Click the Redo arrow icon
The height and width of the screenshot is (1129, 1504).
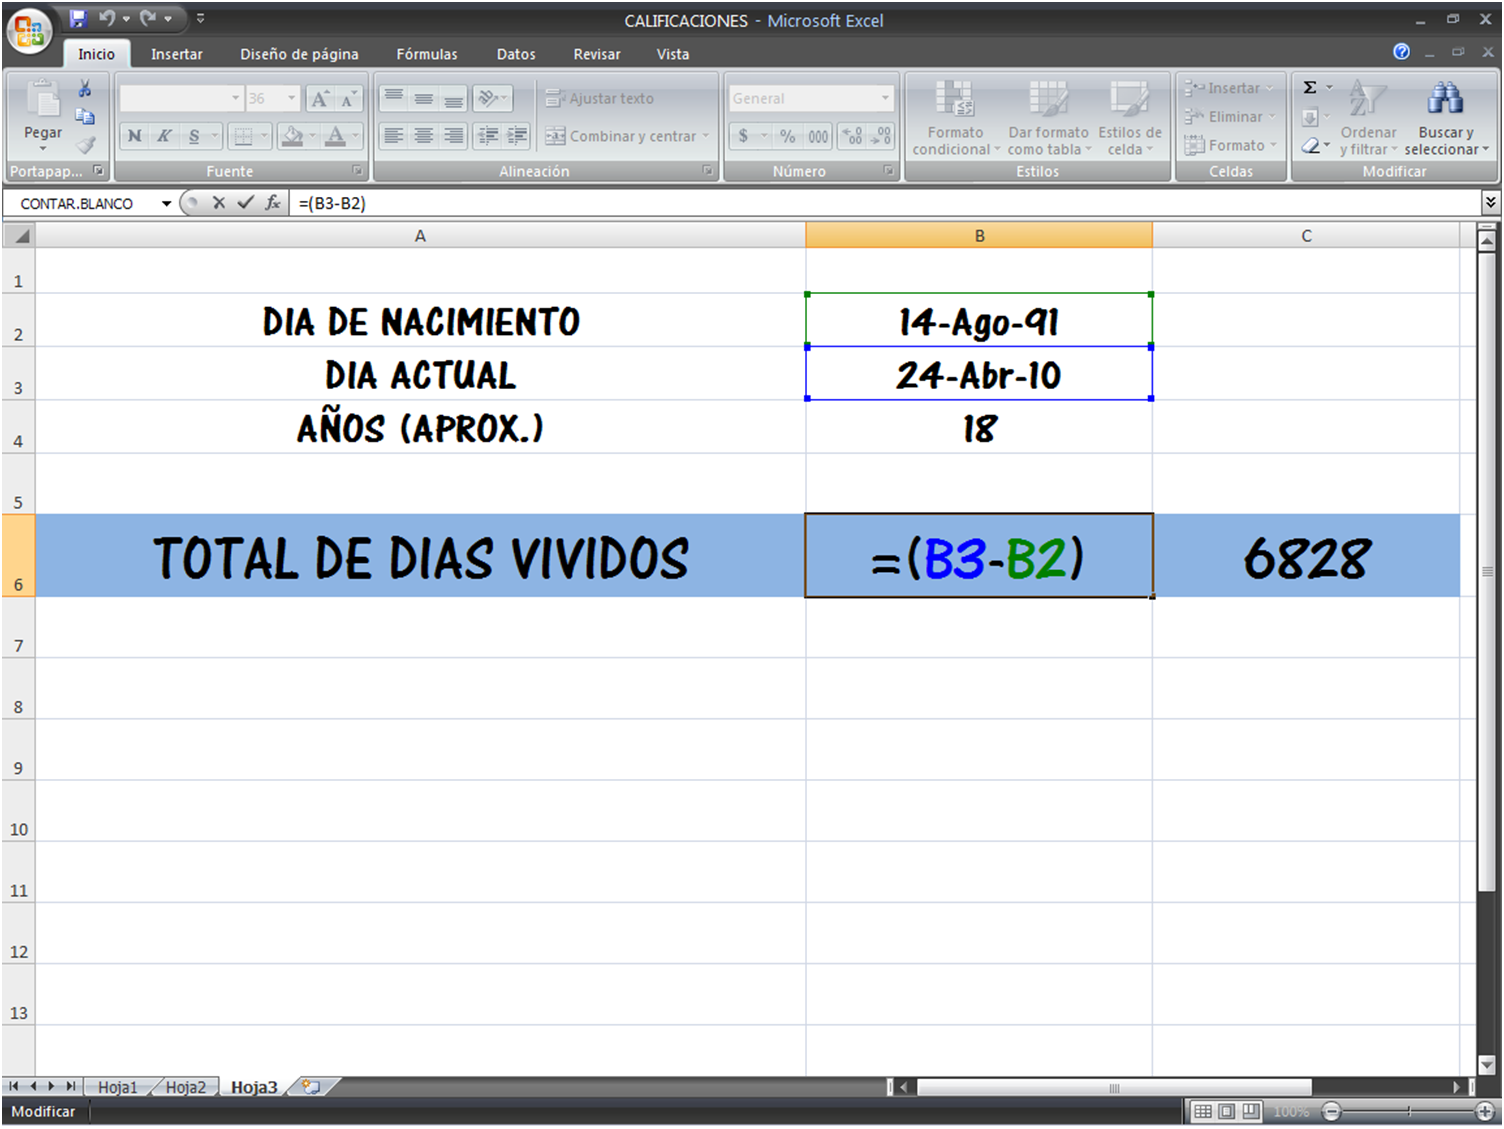click(x=148, y=18)
